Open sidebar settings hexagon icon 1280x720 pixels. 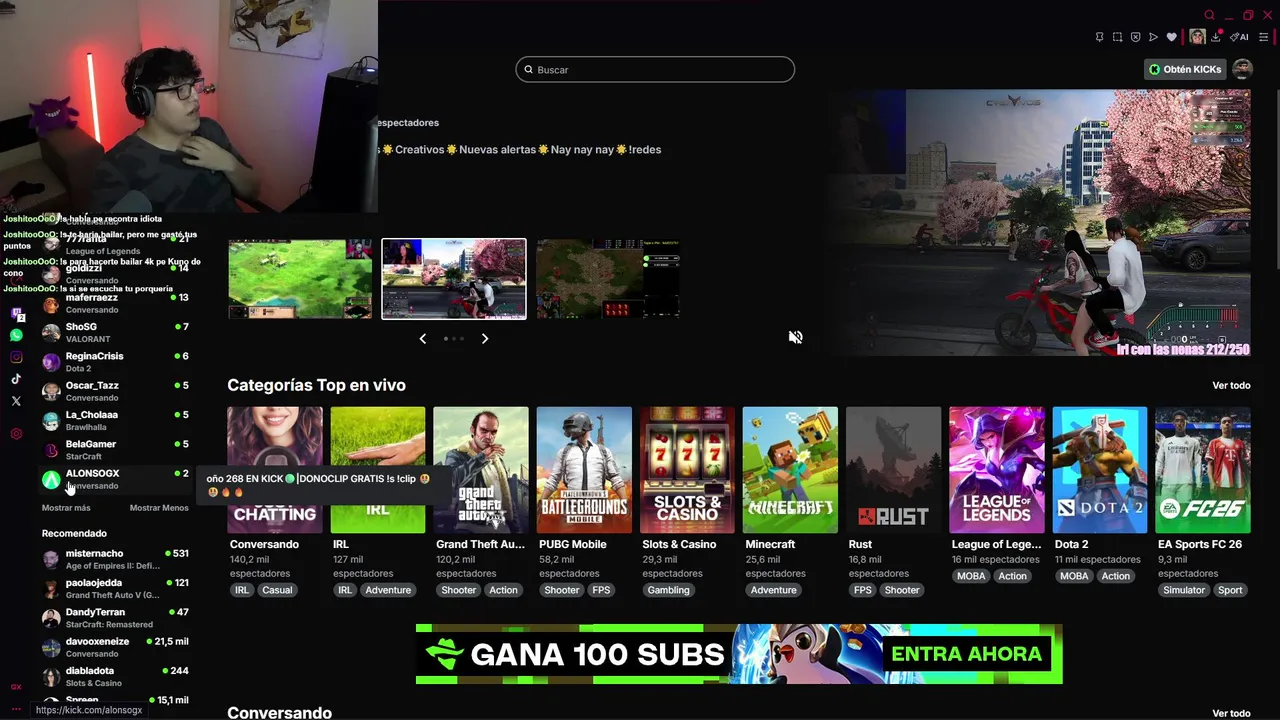pyautogui.click(x=16, y=434)
